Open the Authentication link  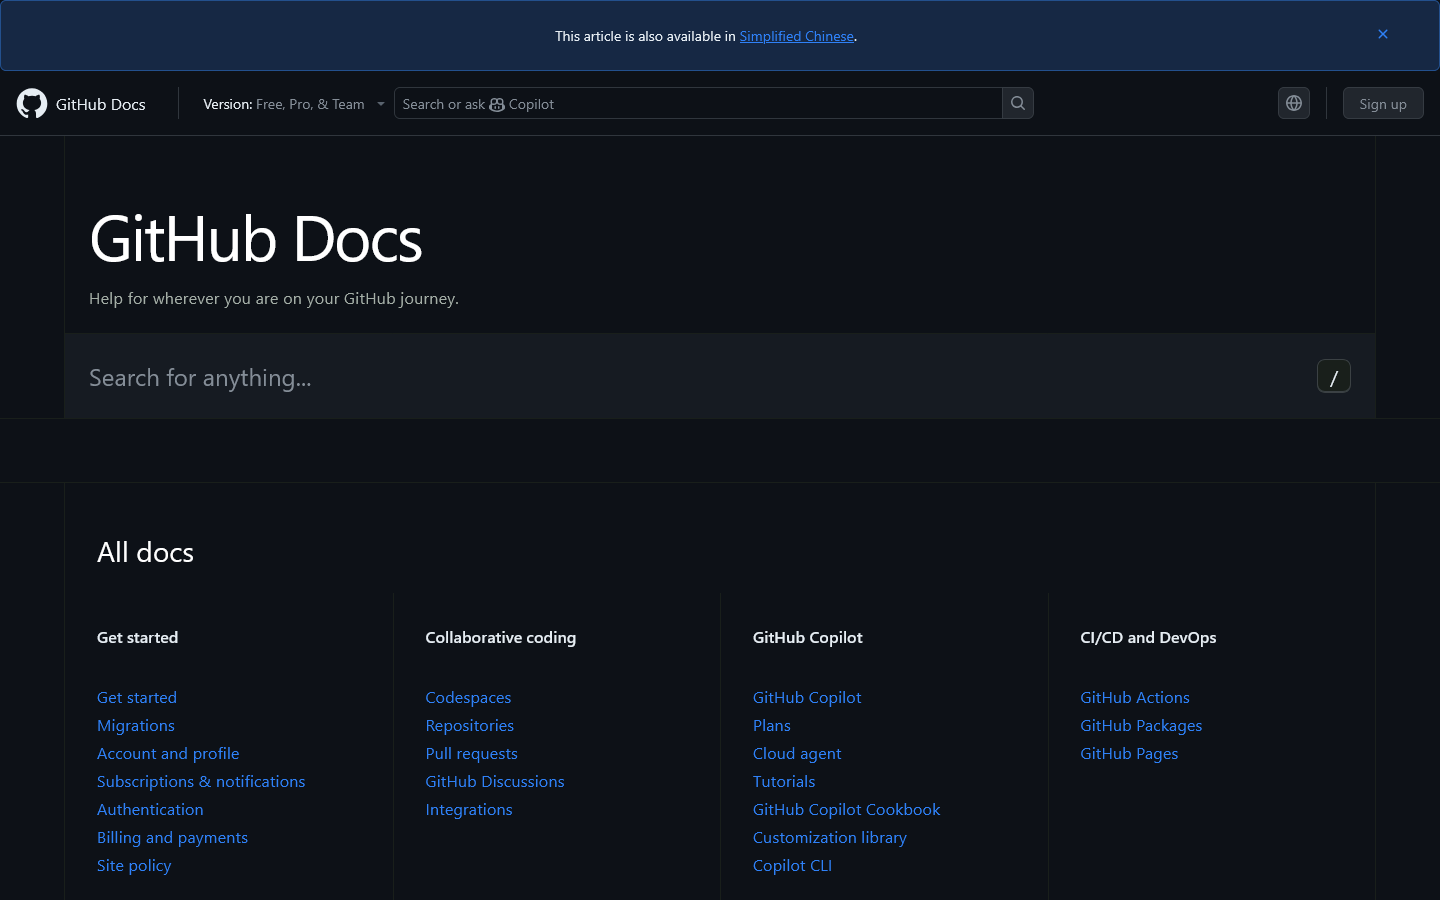tap(150, 809)
